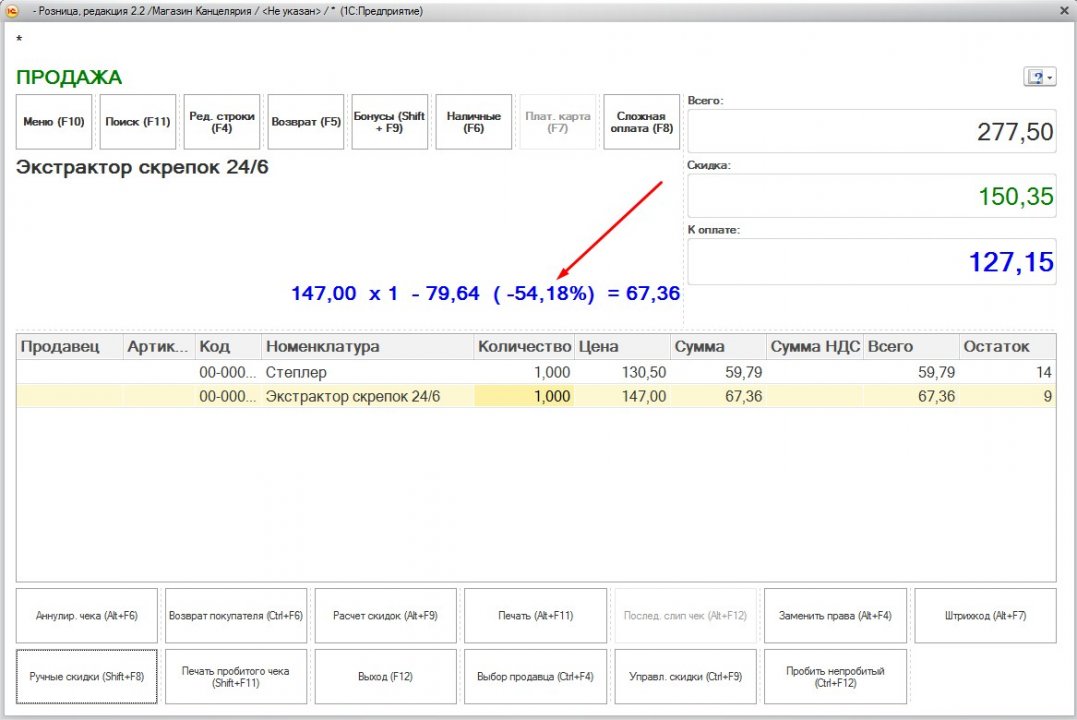Click the Всего column header in table
Image resolution: width=1077 pixels, height=720 pixels.
[x=911, y=347]
